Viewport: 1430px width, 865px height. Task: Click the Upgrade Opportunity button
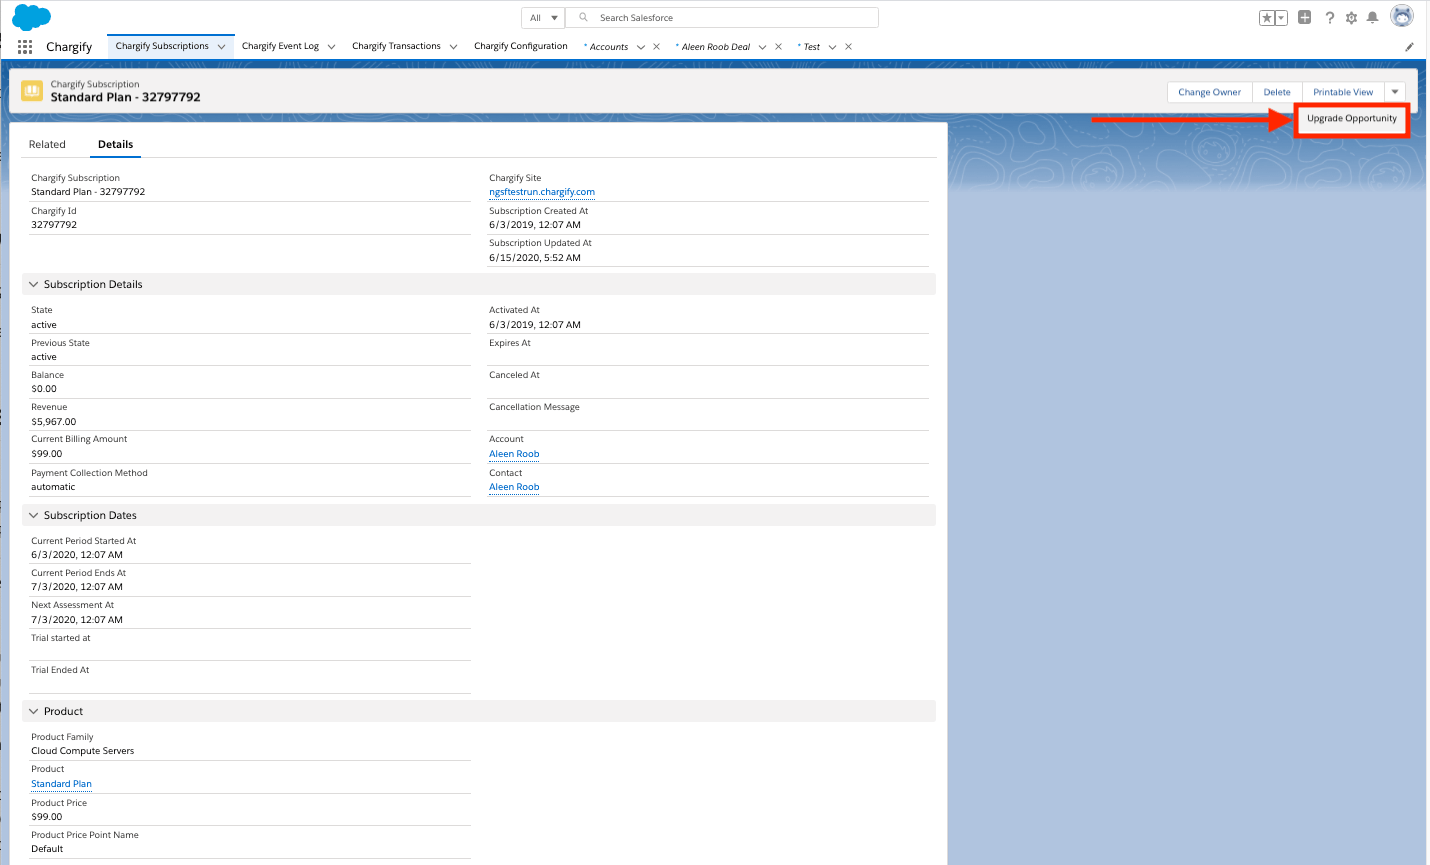pyautogui.click(x=1351, y=119)
